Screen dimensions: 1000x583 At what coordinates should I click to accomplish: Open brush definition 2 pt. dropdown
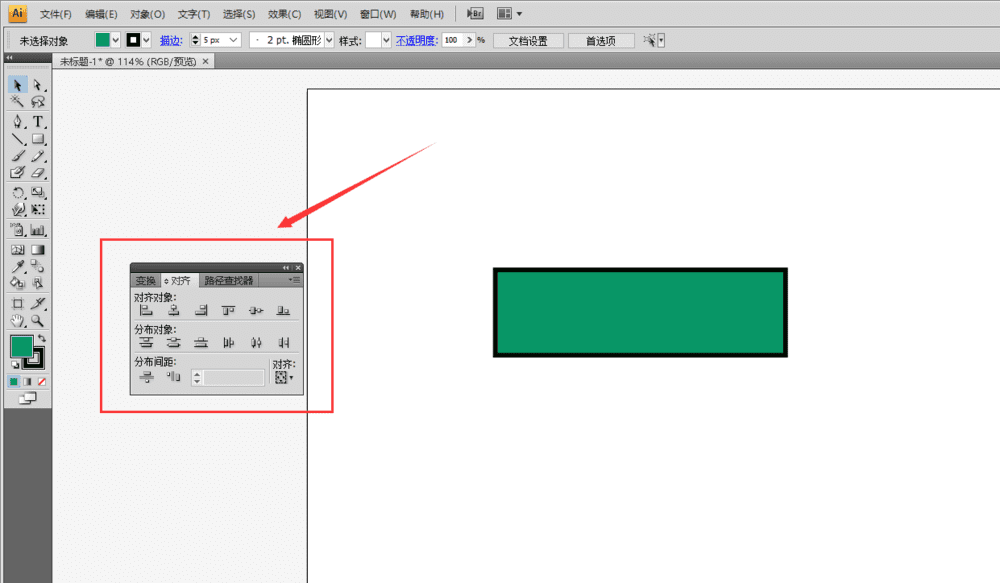coord(329,40)
